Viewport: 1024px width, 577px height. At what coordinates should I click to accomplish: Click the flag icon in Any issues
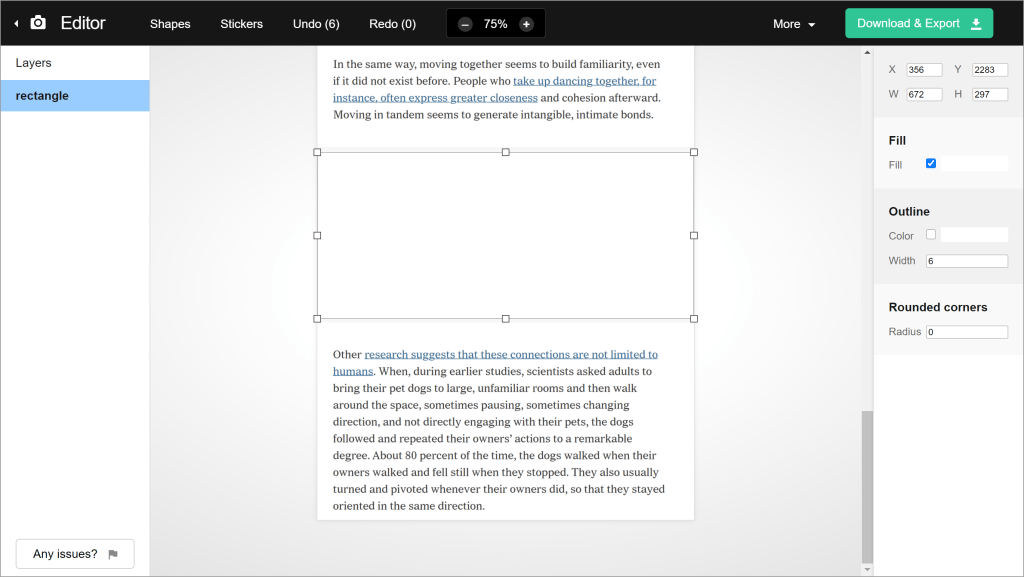[x=113, y=554]
